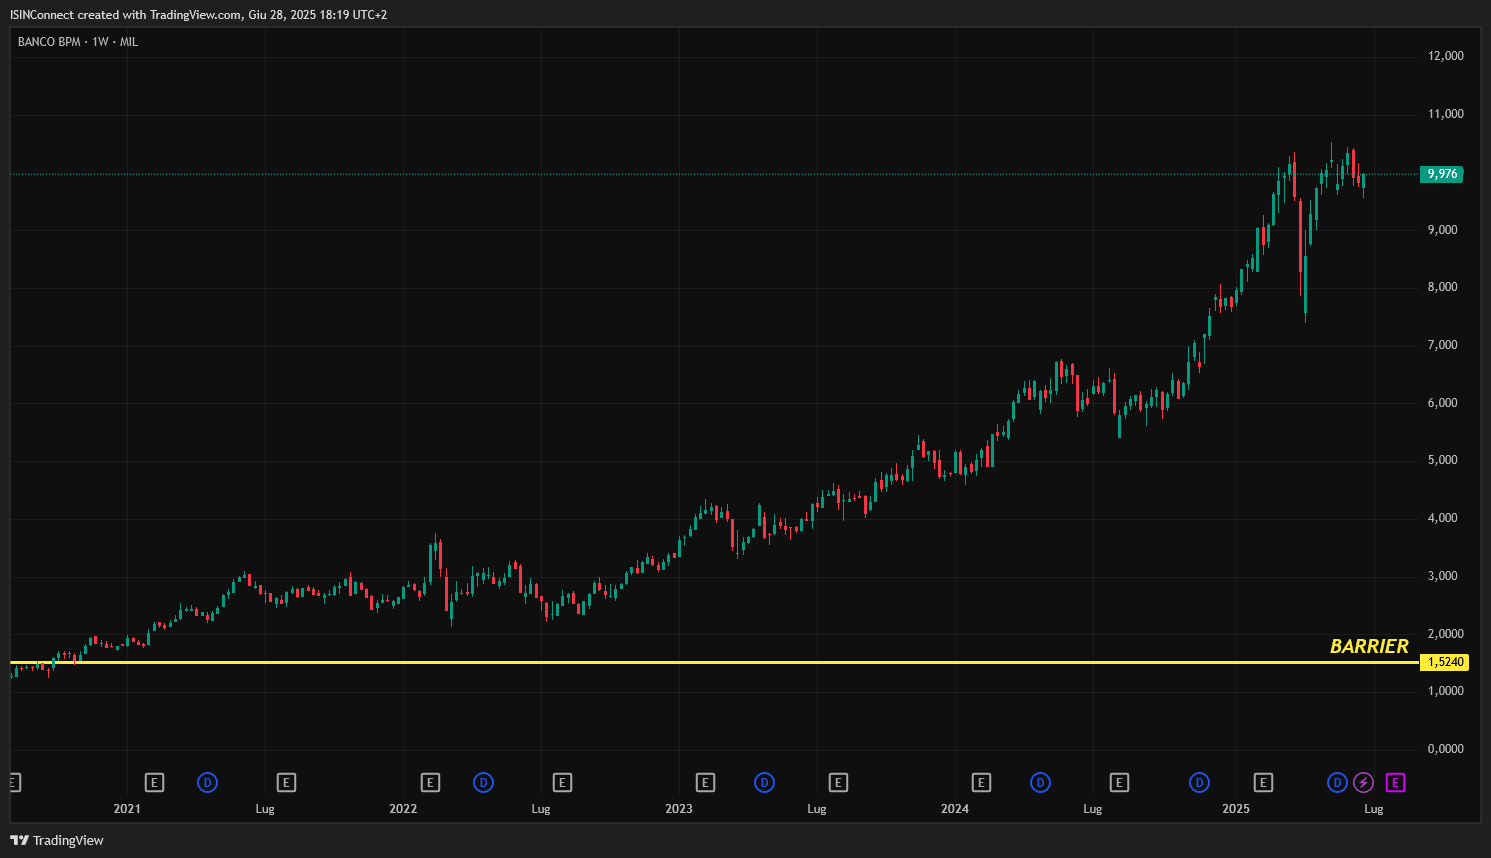Click the 5,000 price axis label

click(1442, 460)
